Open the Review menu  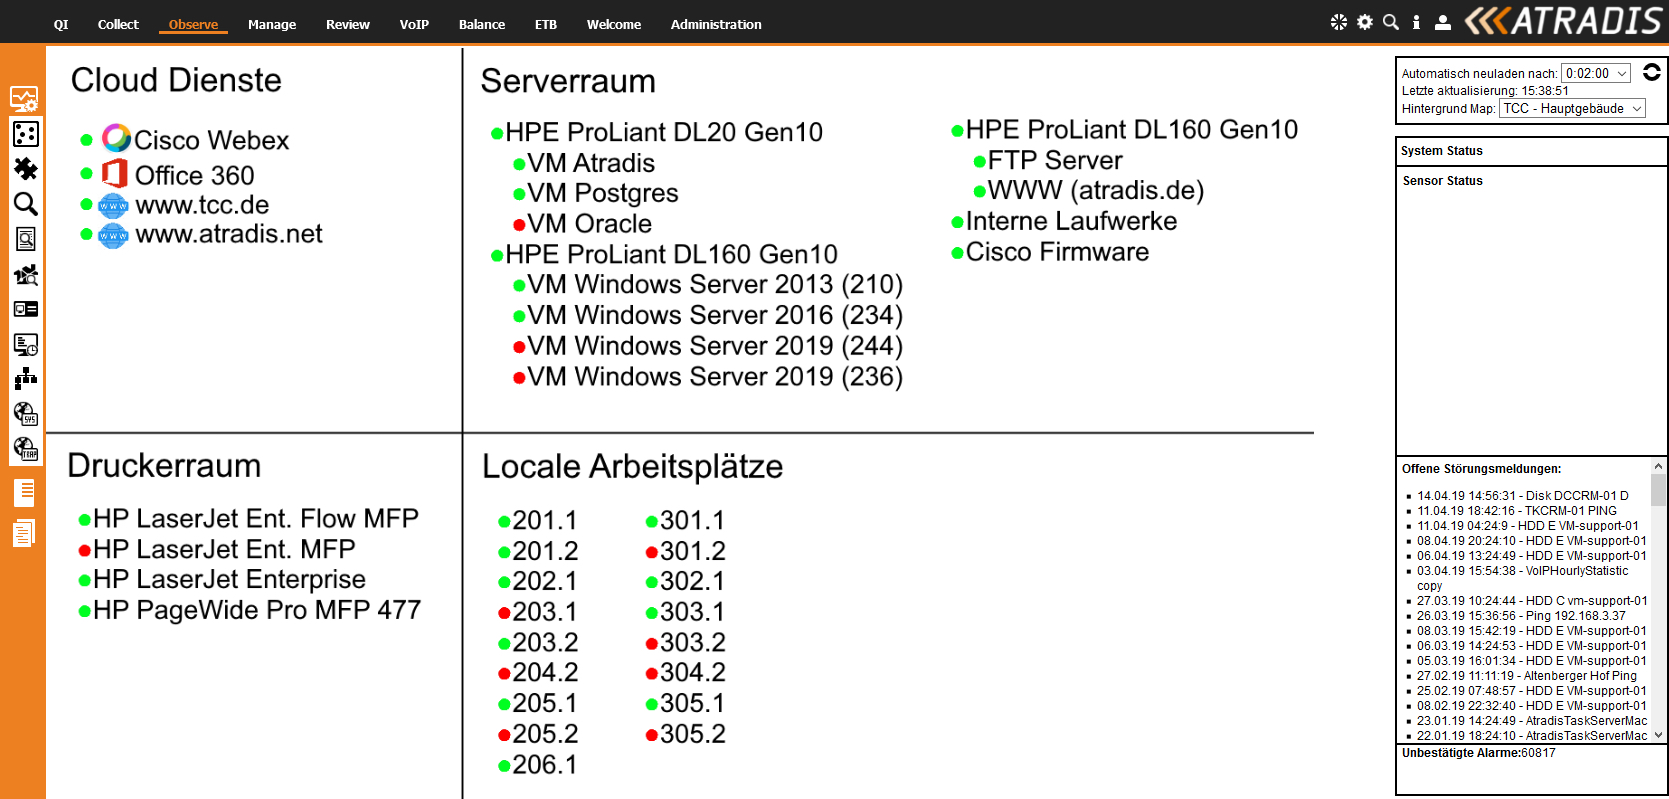click(x=348, y=24)
